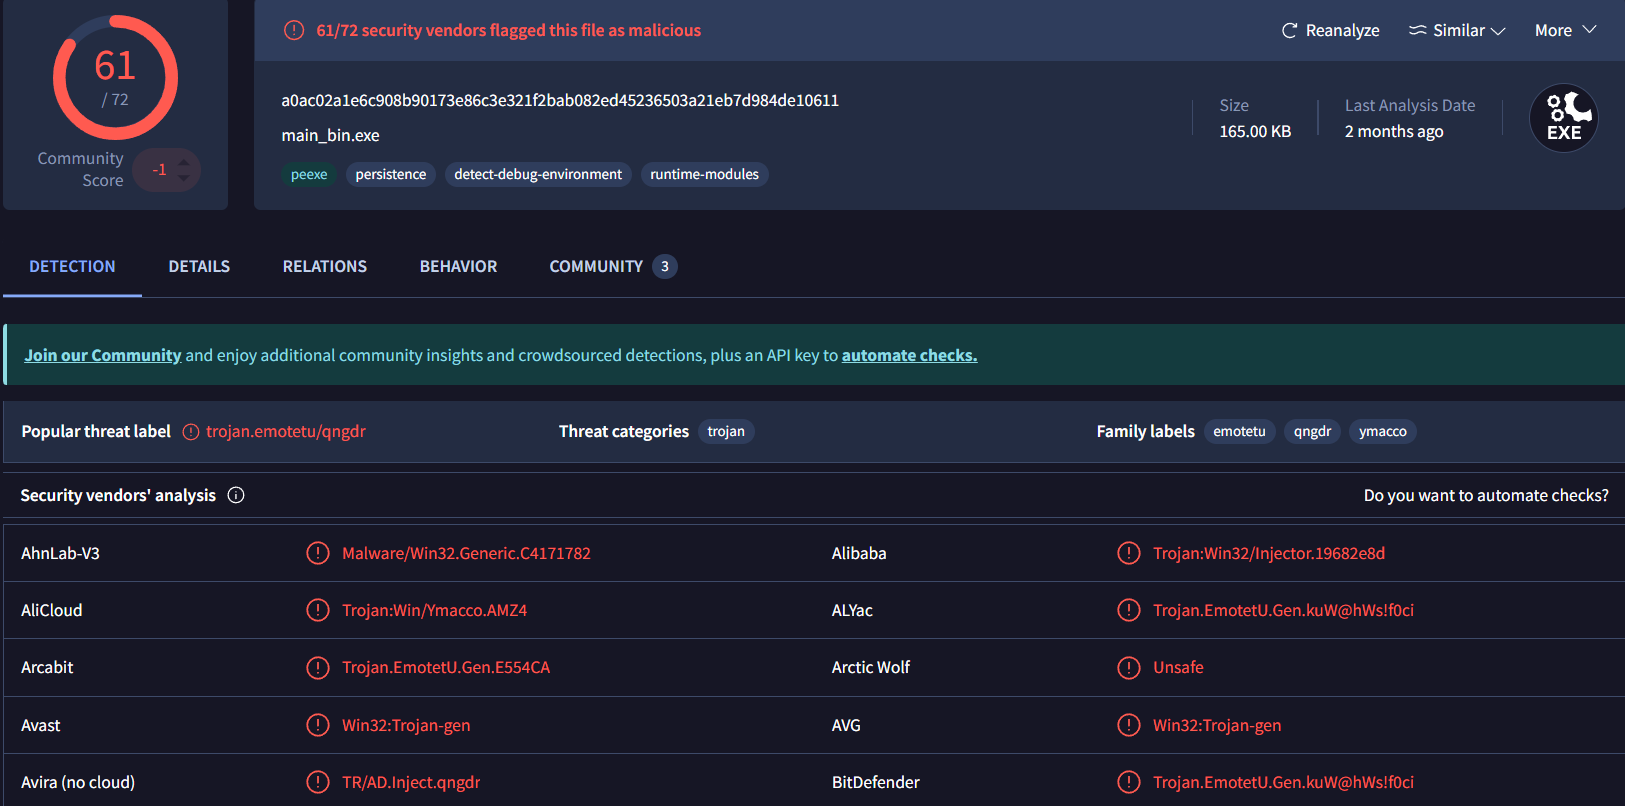Viewport: 1625px width, 806px height.
Task: Click the Reanalyze refresh icon
Action: [1290, 31]
